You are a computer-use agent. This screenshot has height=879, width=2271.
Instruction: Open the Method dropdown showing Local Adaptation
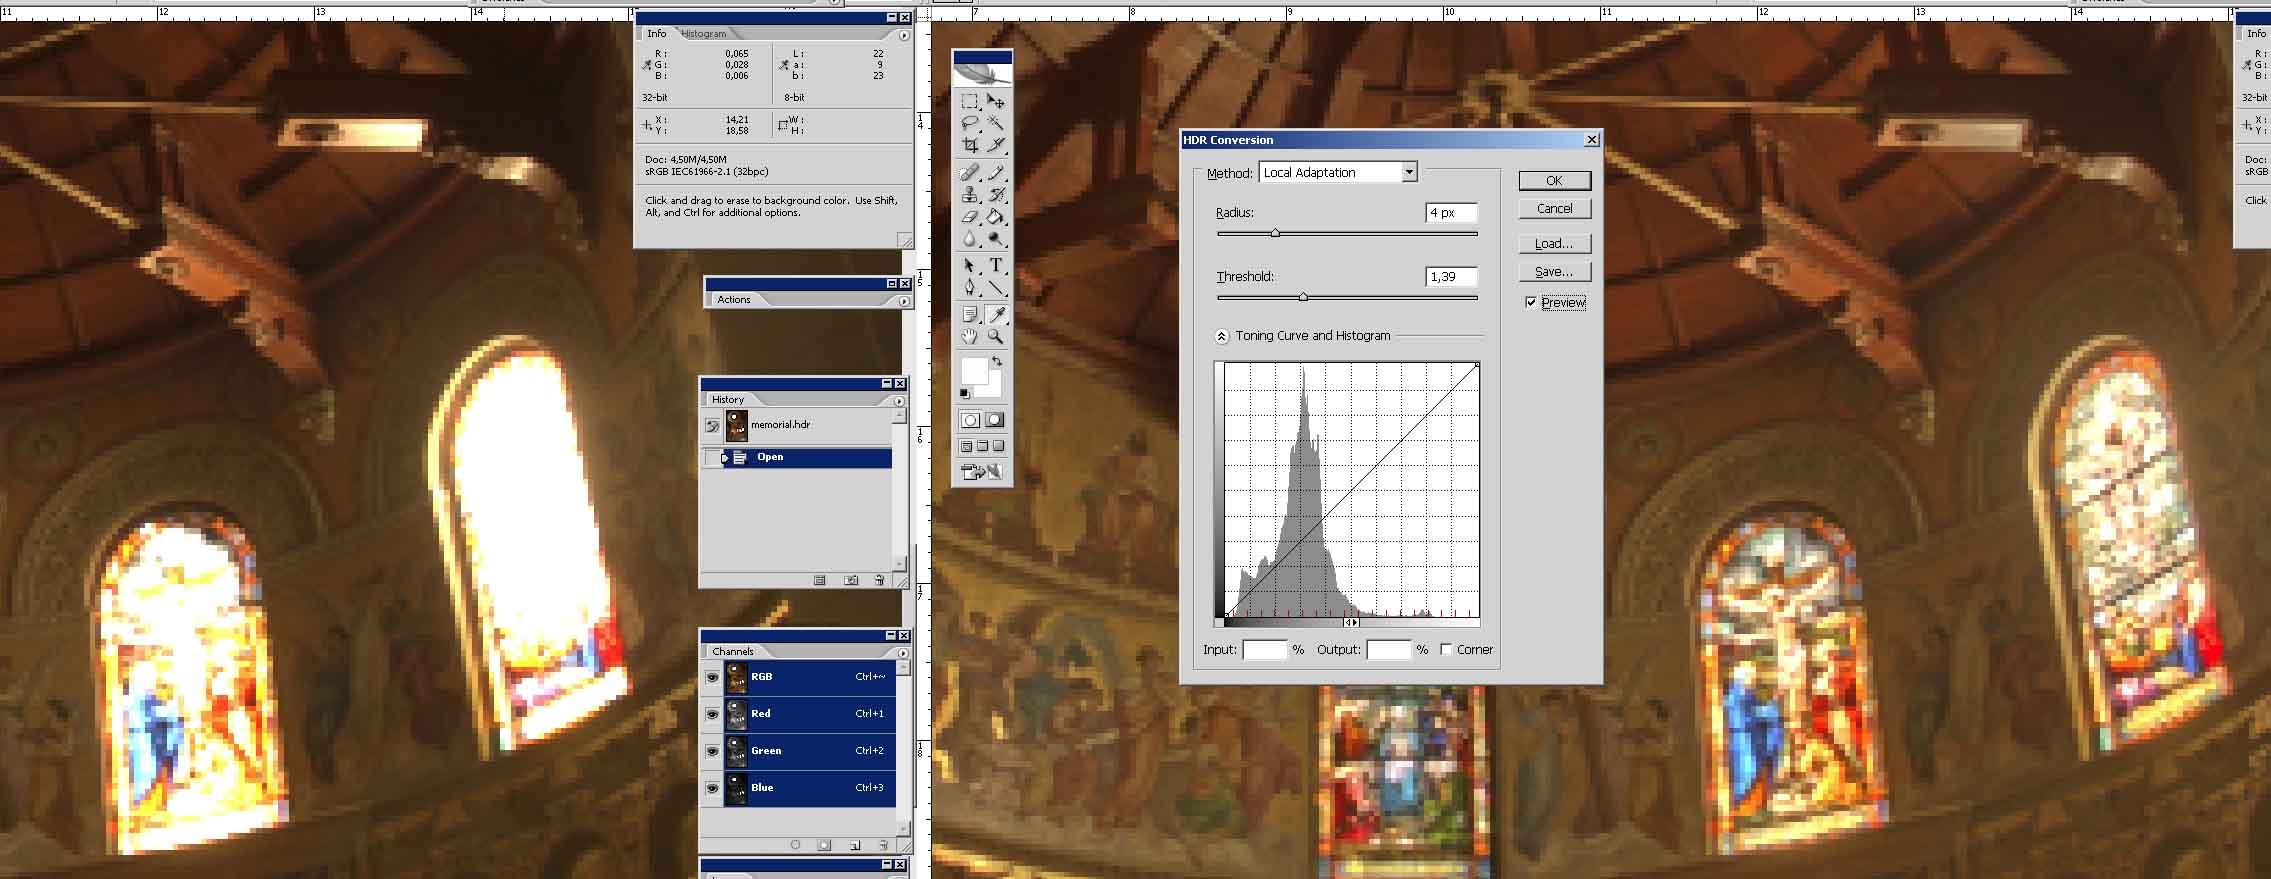tap(1338, 172)
